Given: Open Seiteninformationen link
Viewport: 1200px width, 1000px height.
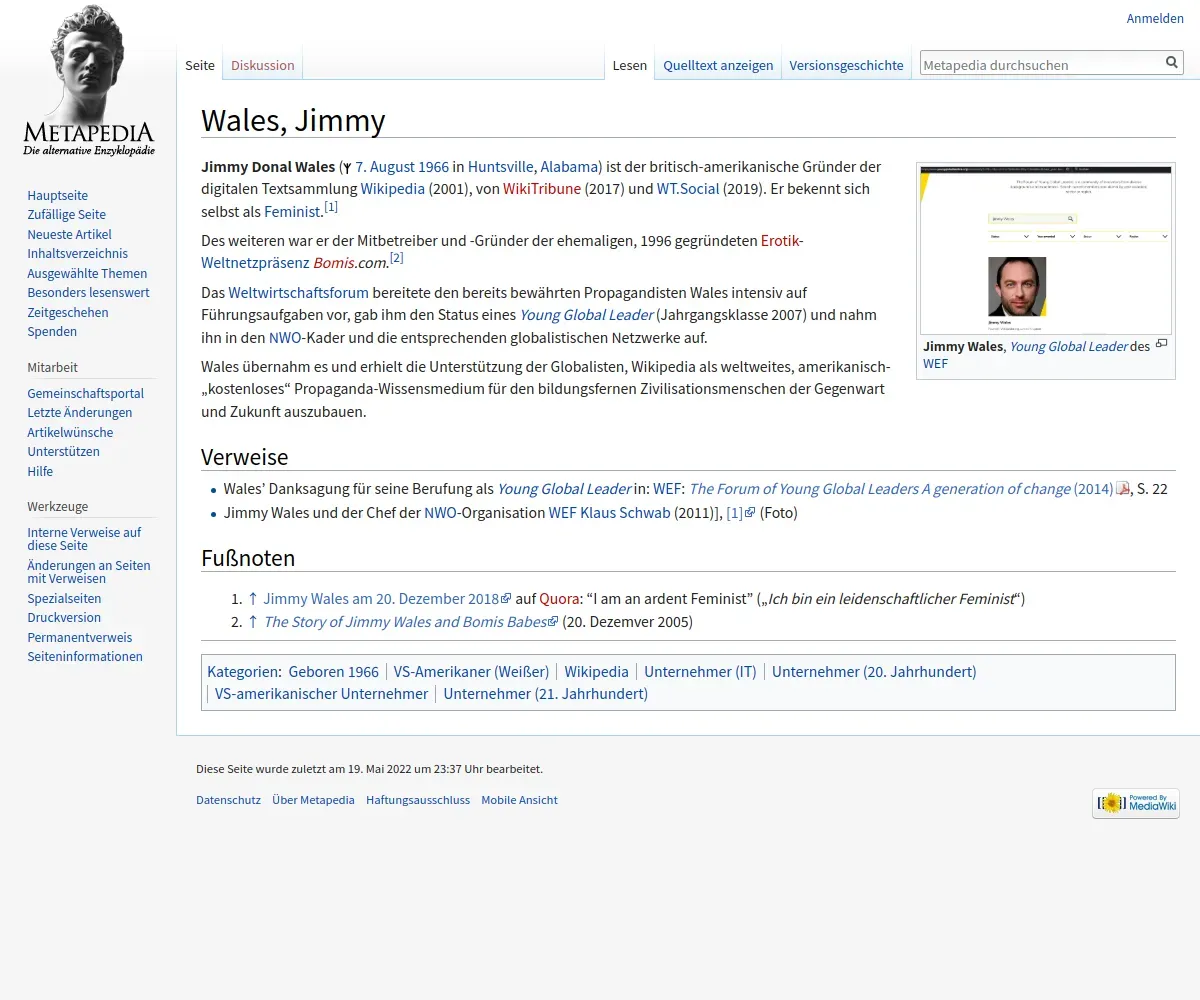Looking at the screenshot, I should click(x=85, y=656).
